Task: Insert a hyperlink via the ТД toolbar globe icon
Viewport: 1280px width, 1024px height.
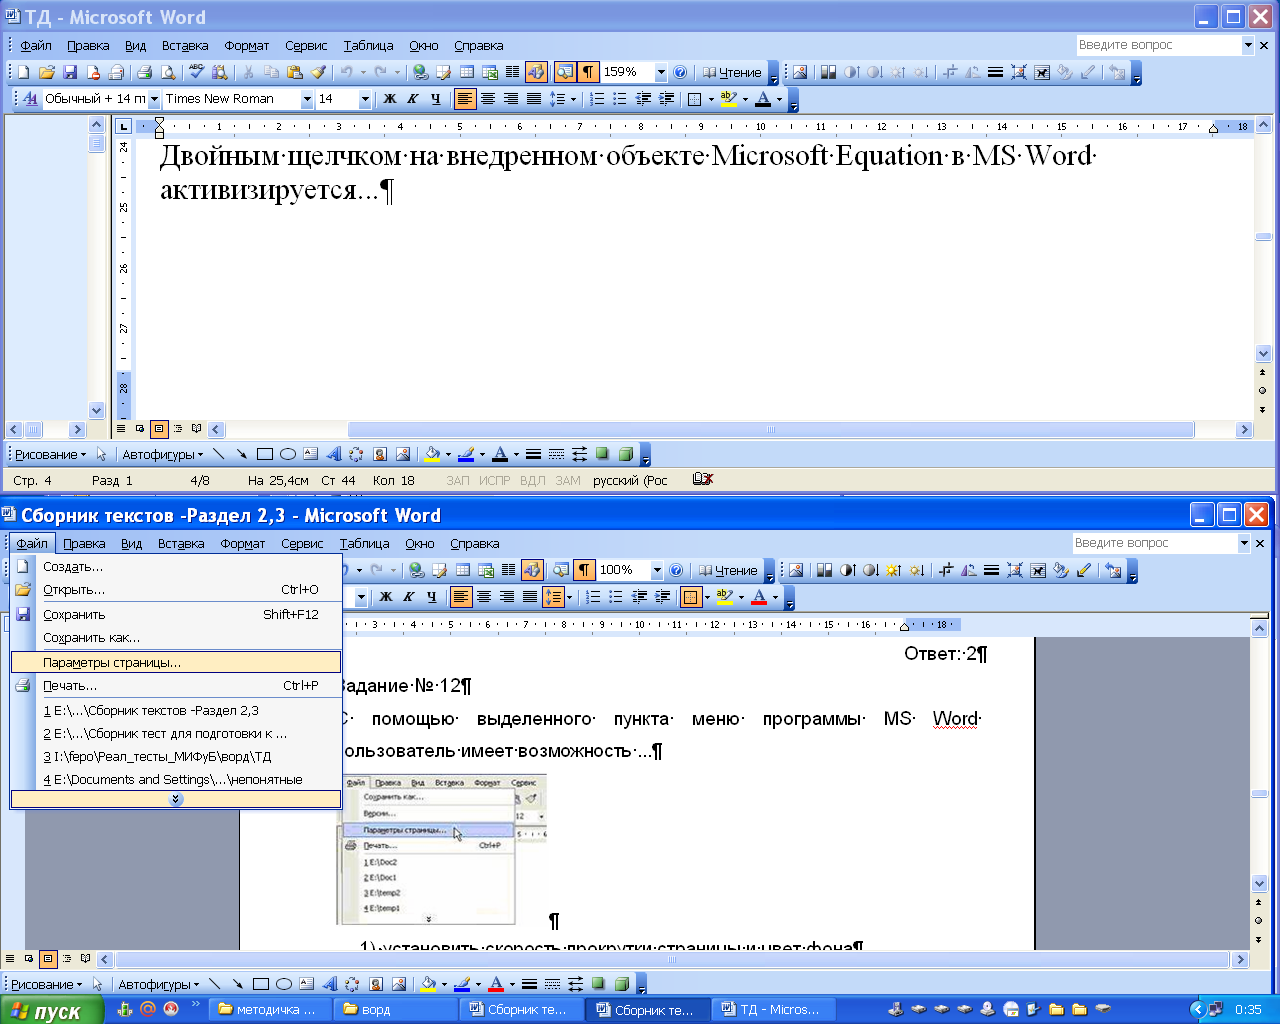Action: 421,72
